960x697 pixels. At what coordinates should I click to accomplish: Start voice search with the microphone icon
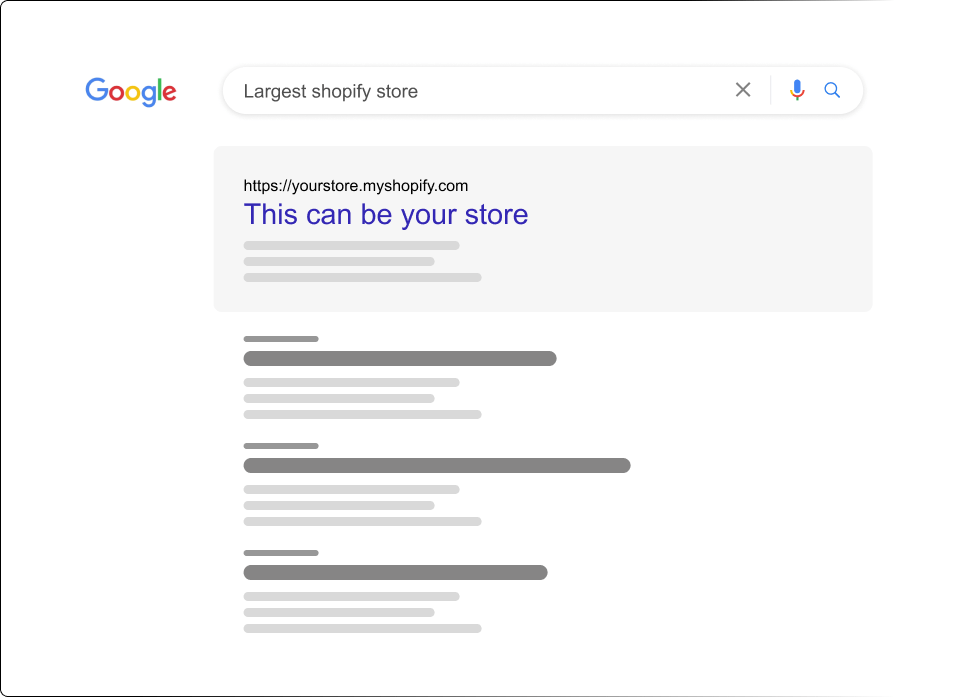click(x=797, y=90)
